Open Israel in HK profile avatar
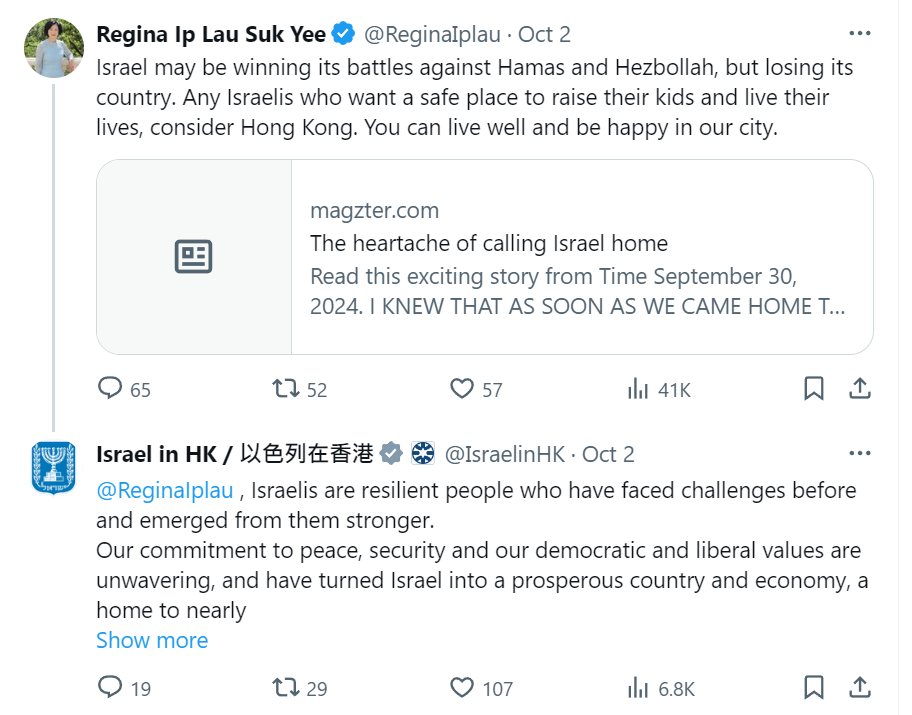The image size is (912, 715). coord(54,467)
